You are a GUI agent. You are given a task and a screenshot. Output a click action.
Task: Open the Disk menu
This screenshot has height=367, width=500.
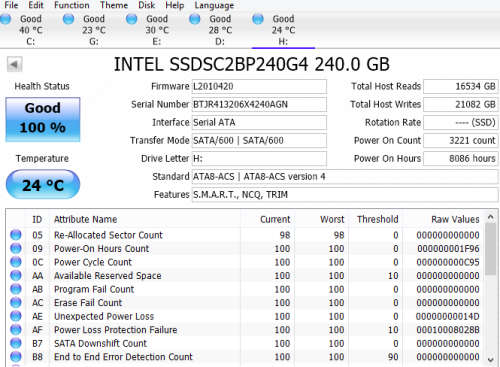(147, 5)
